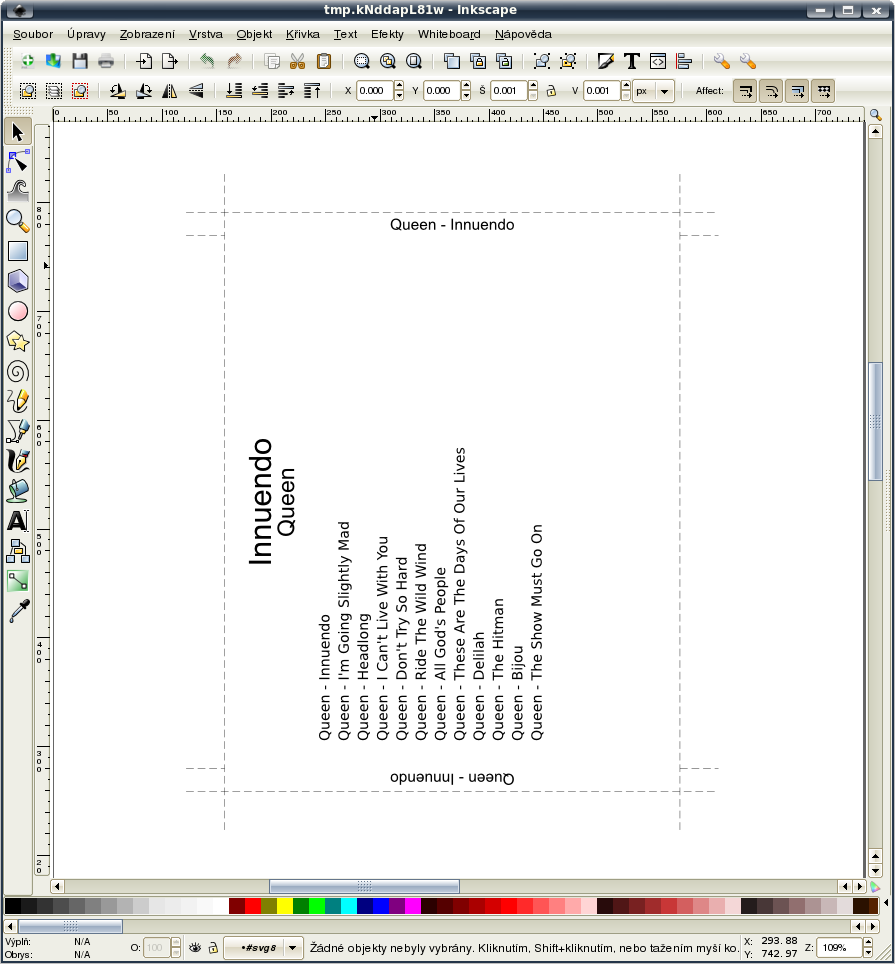The height and width of the screenshot is (964, 895).
Task: Cut selection with scissors icon
Action: [298, 61]
